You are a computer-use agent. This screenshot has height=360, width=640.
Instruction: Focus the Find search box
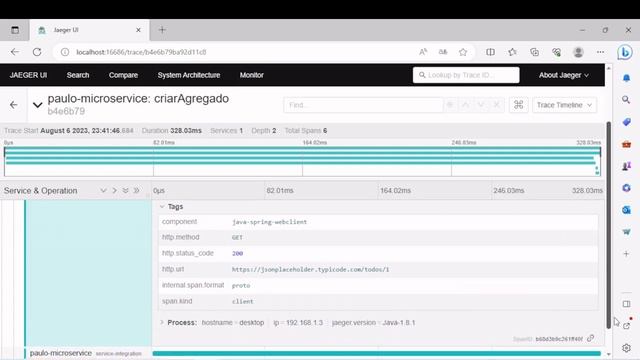pyautogui.click(x=363, y=105)
